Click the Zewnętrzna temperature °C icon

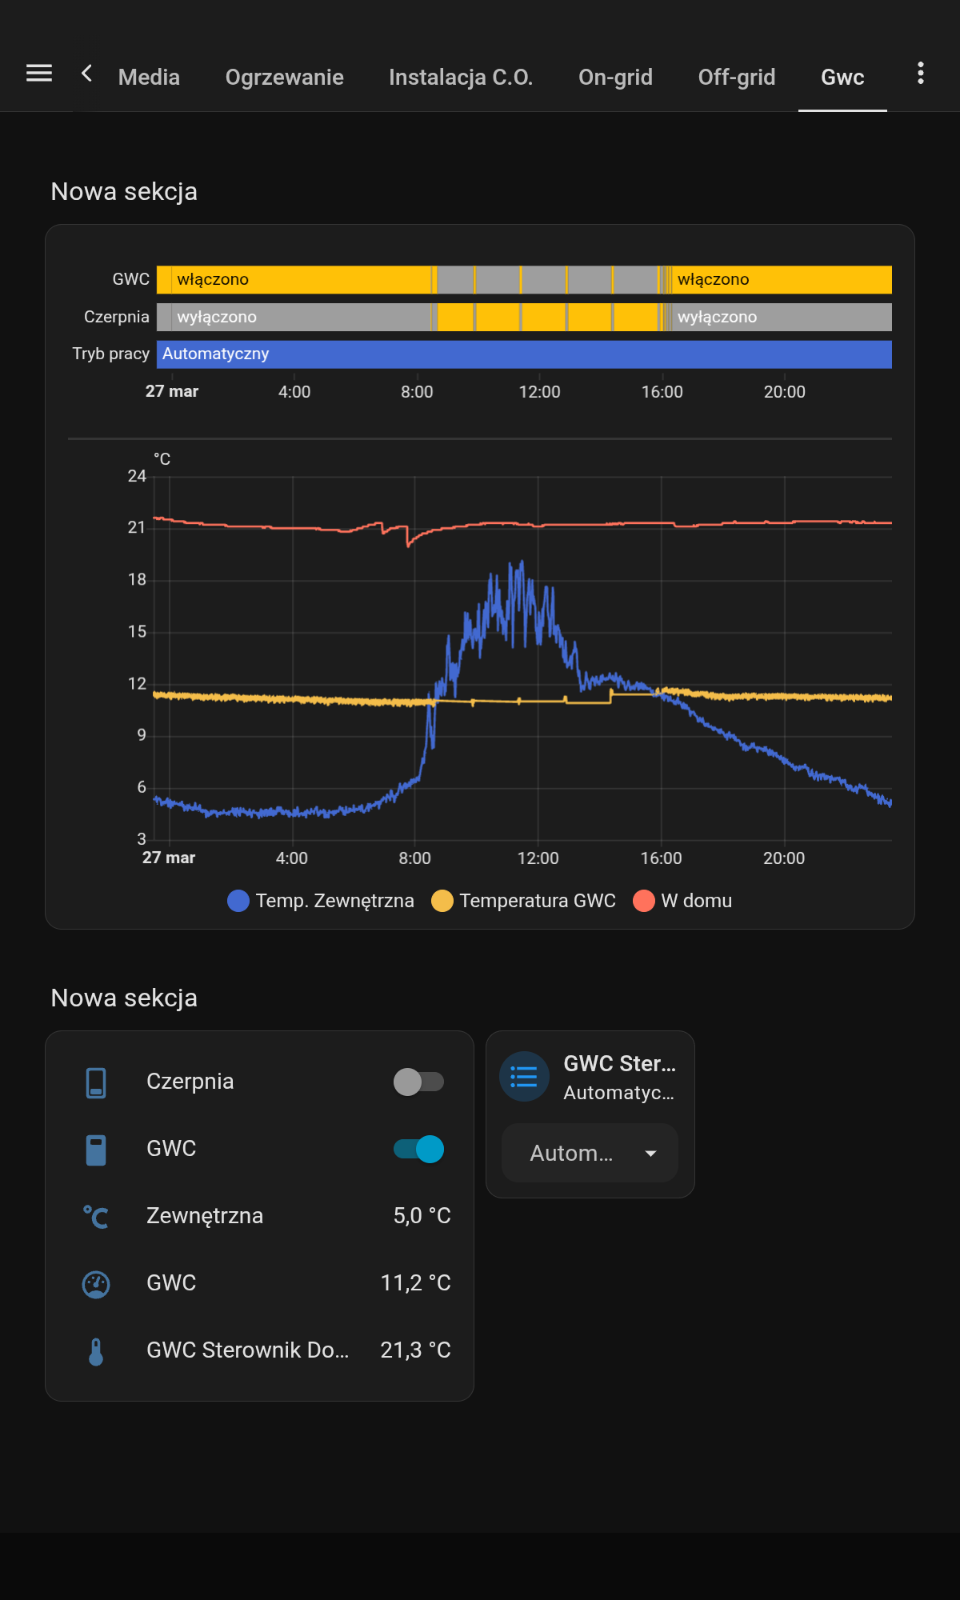pos(96,1217)
